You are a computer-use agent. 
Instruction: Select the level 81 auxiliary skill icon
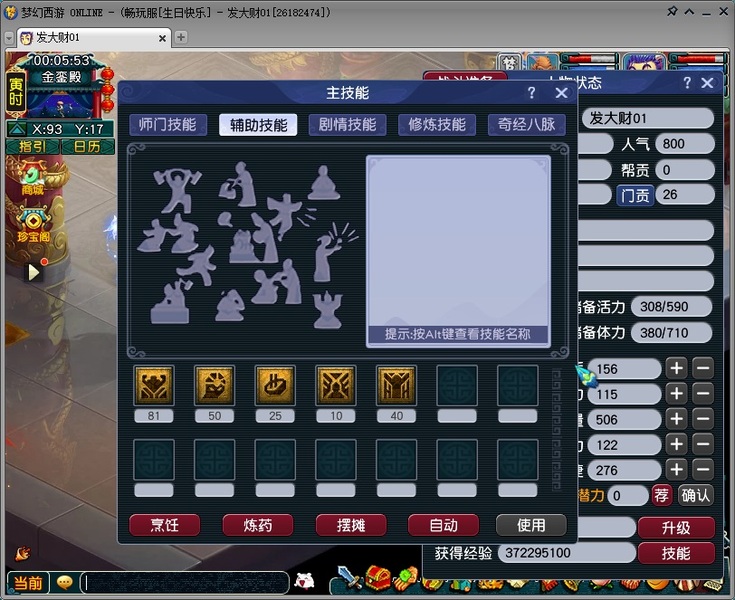click(154, 385)
